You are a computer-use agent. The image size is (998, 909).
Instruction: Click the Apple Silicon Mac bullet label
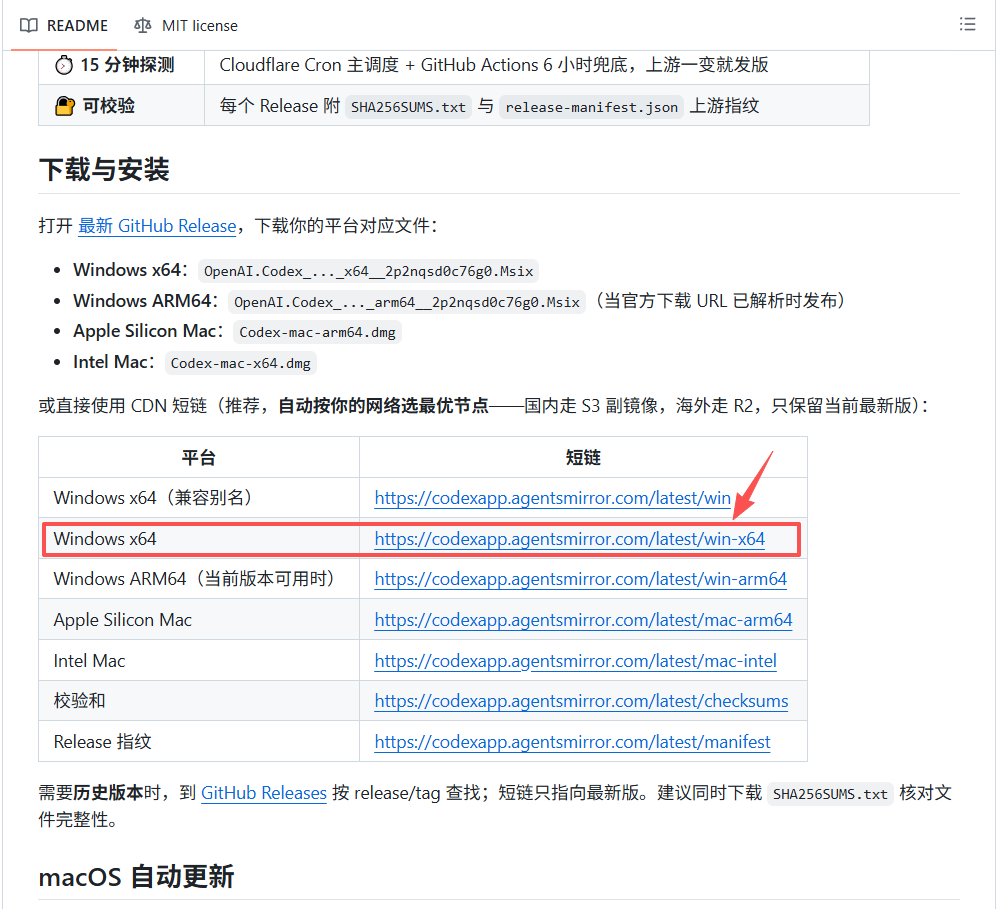click(x=148, y=331)
